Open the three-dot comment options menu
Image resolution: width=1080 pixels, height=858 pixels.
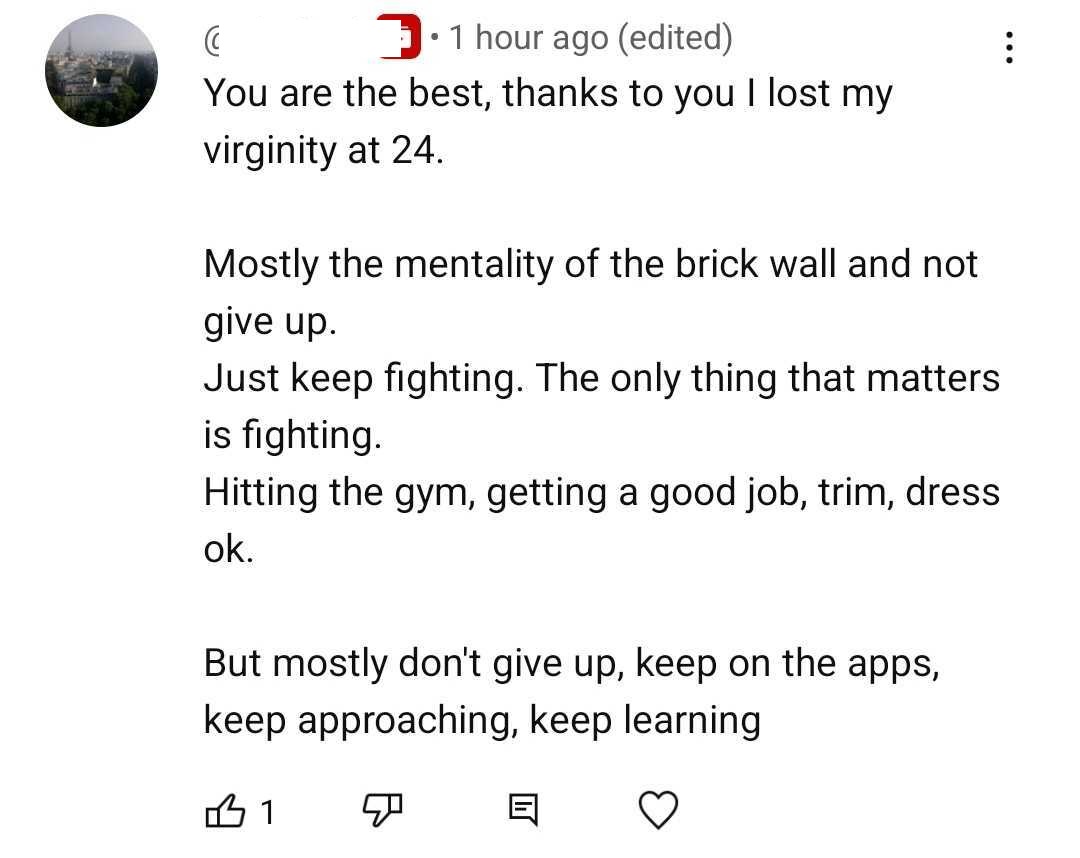point(1009,47)
